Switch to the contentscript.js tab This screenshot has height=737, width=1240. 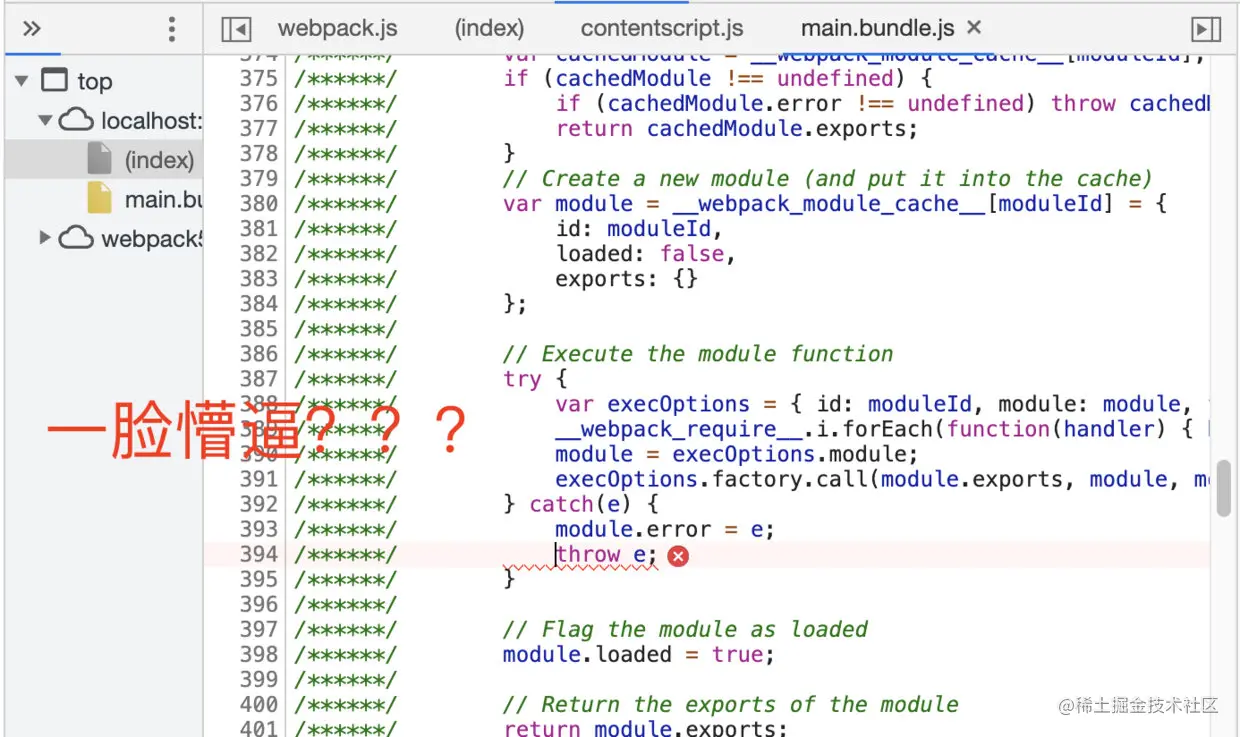(x=662, y=29)
